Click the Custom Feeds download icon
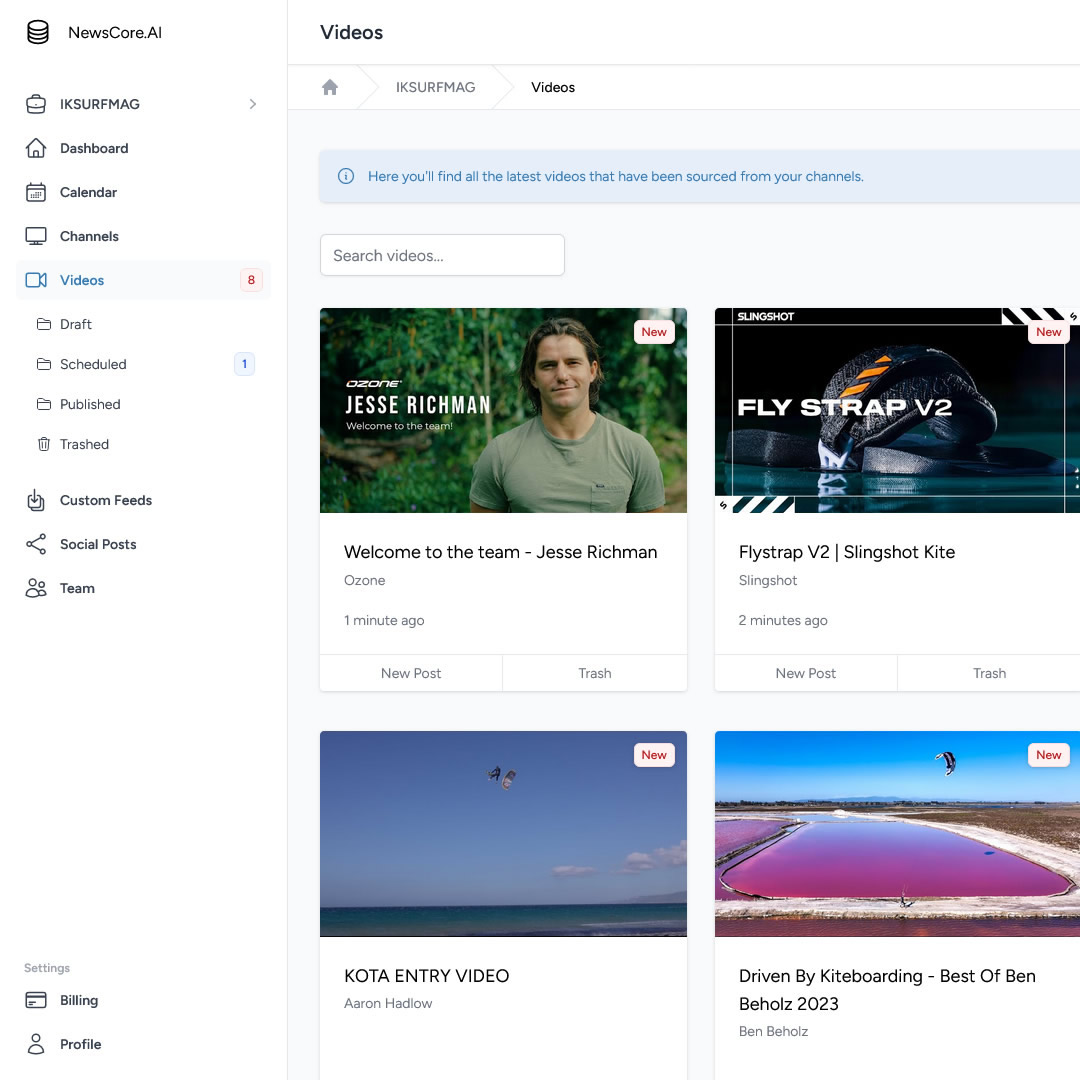Image resolution: width=1080 pixels, height=1080 pixels. tap(36, 500)
